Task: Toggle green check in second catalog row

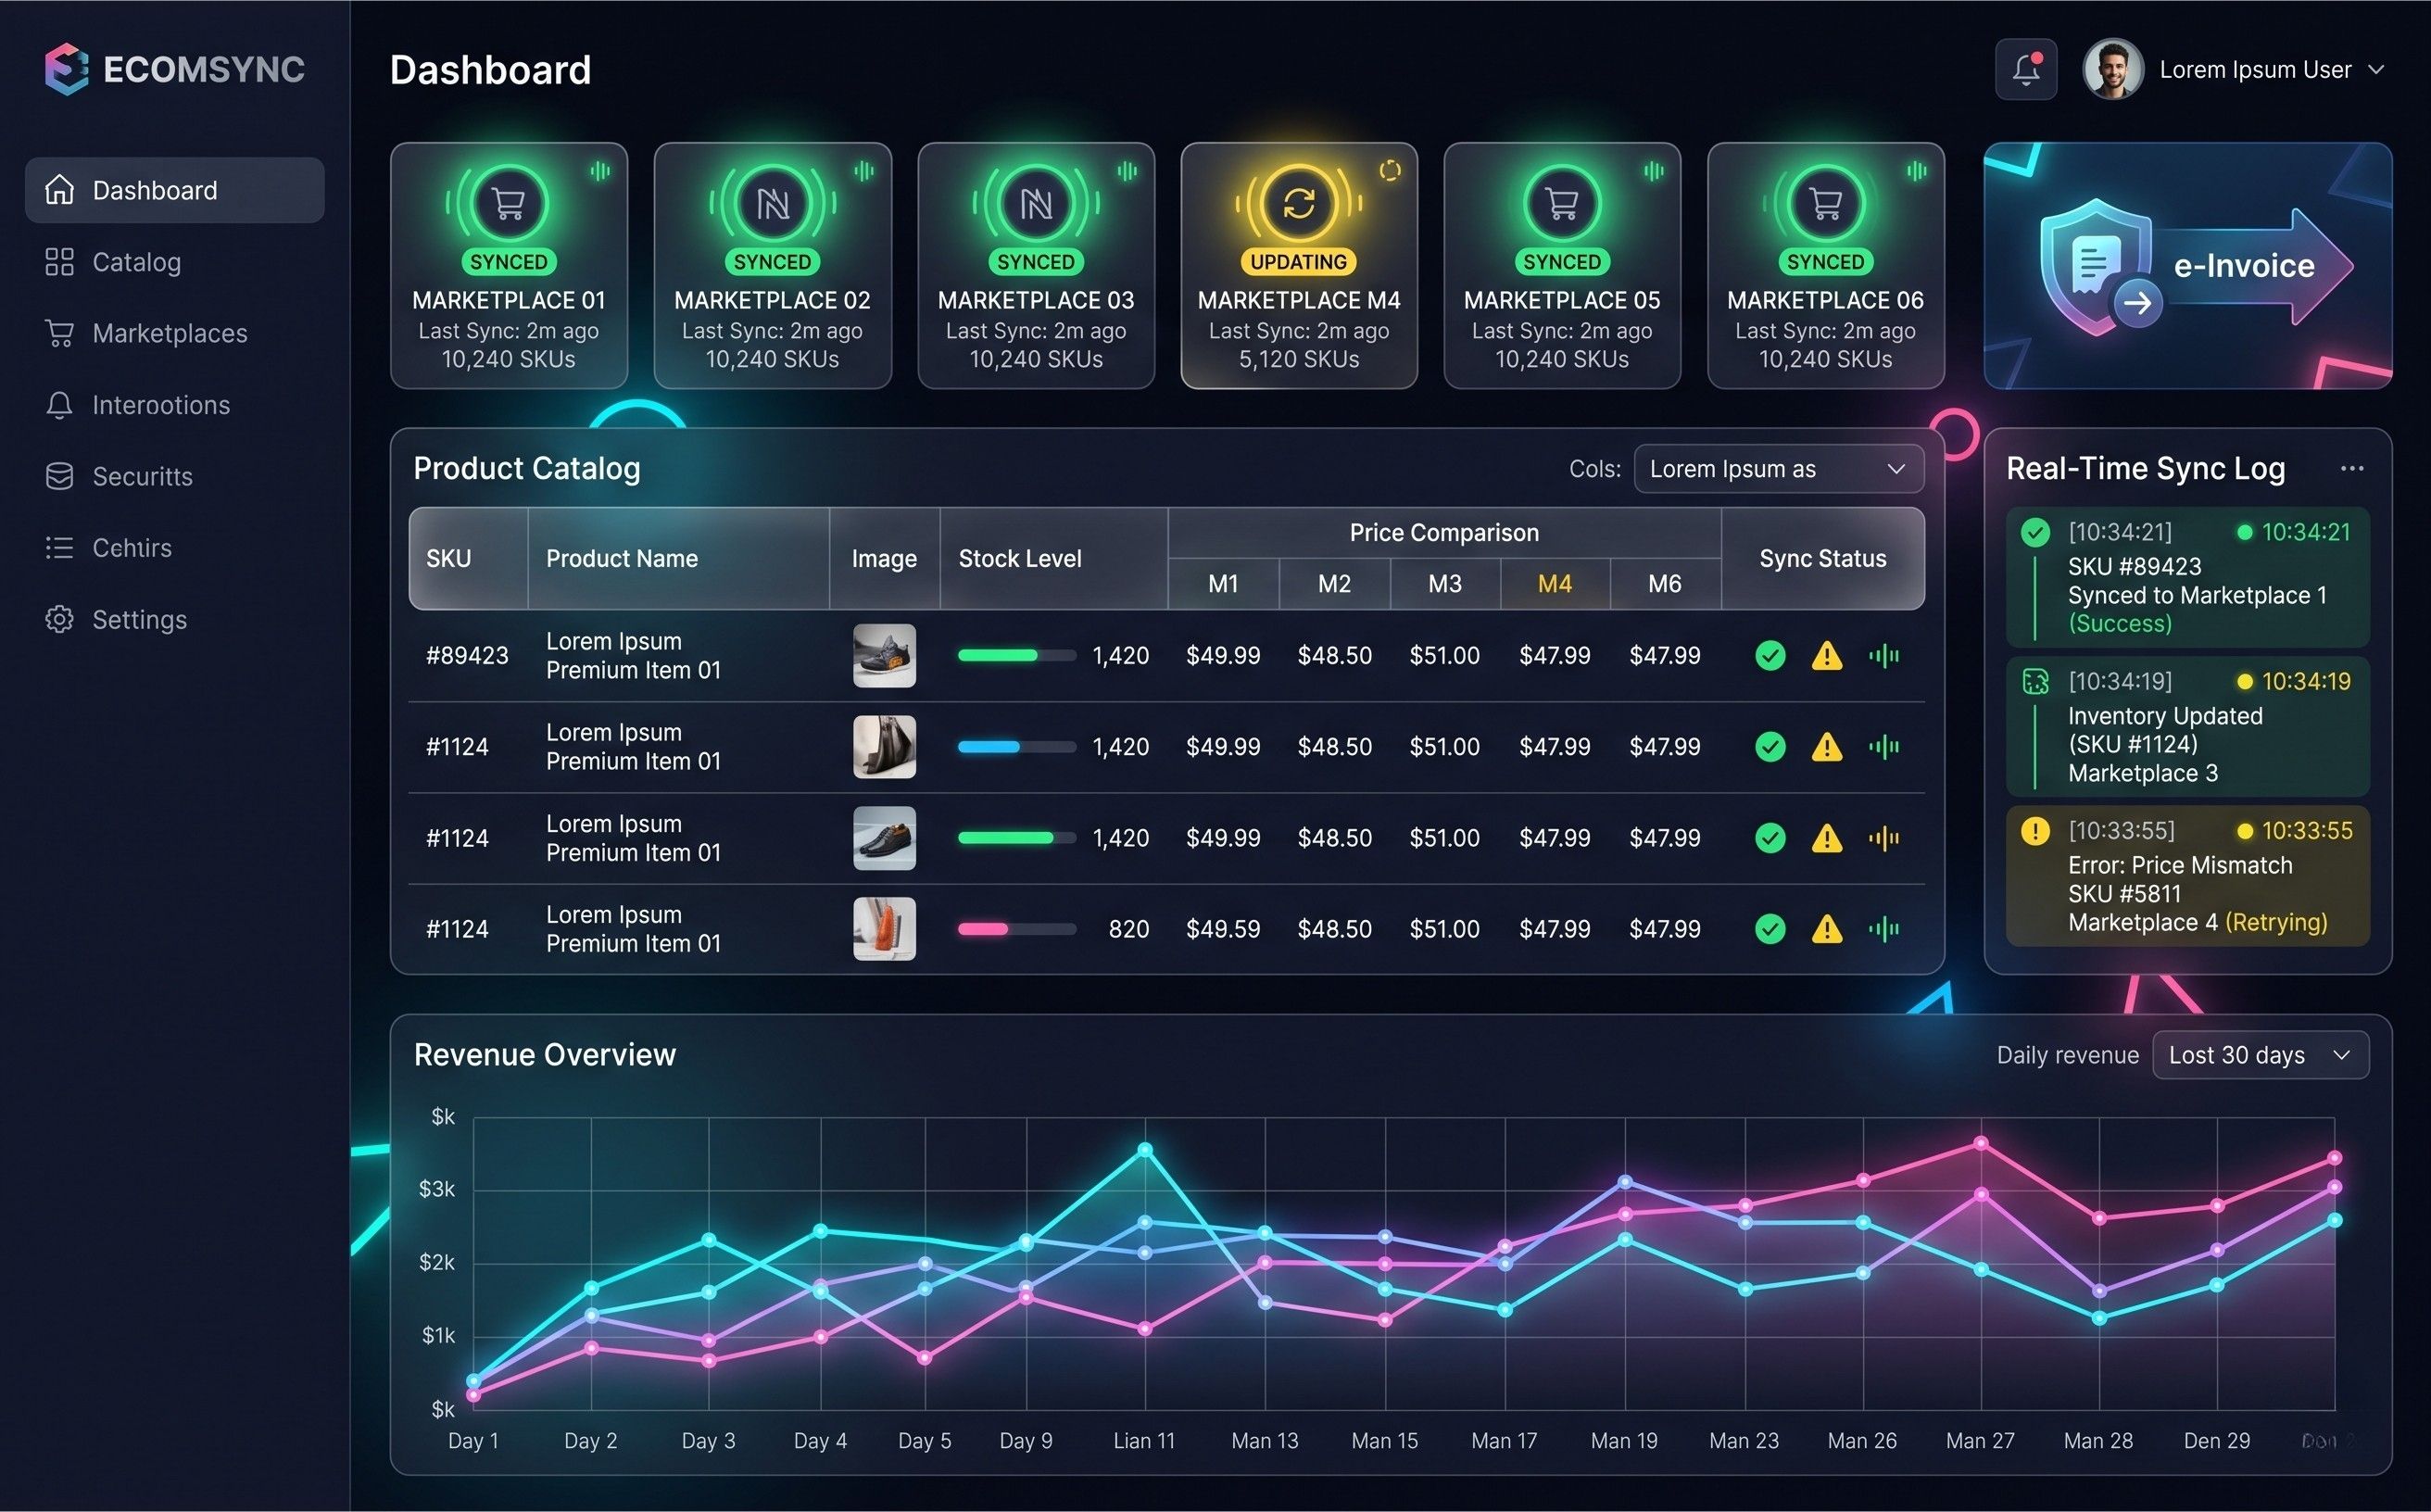Action: pos(1770,747)
